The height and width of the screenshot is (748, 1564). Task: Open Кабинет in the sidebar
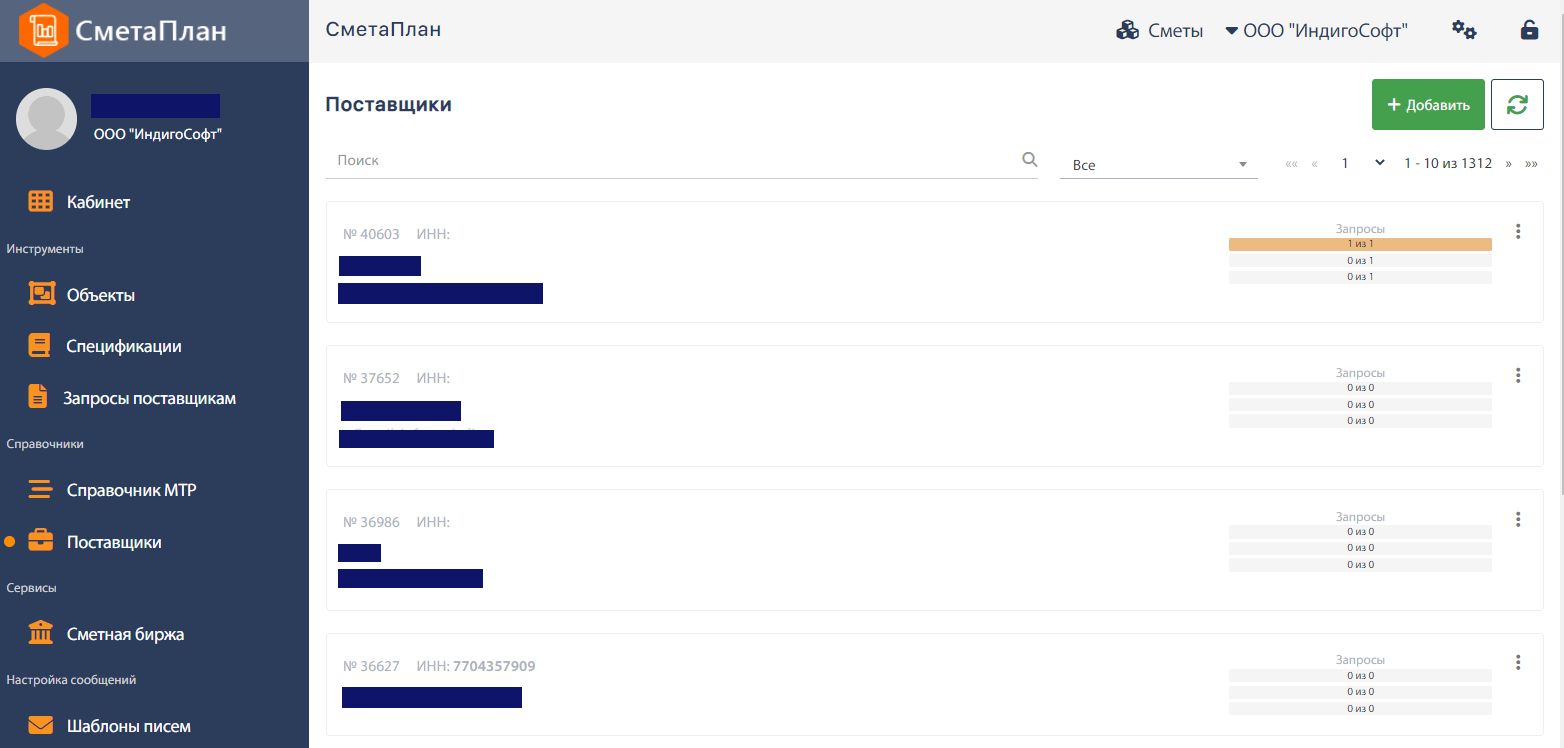98,202
